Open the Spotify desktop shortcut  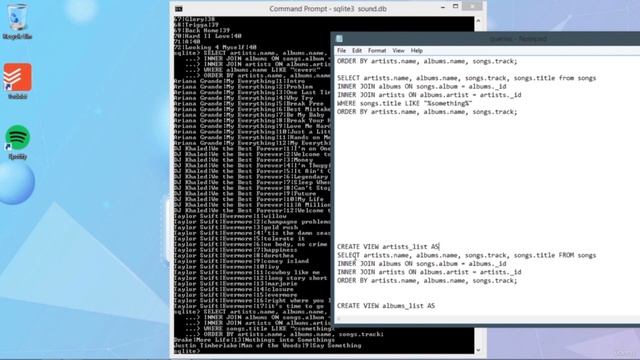[x=18, y=142]
